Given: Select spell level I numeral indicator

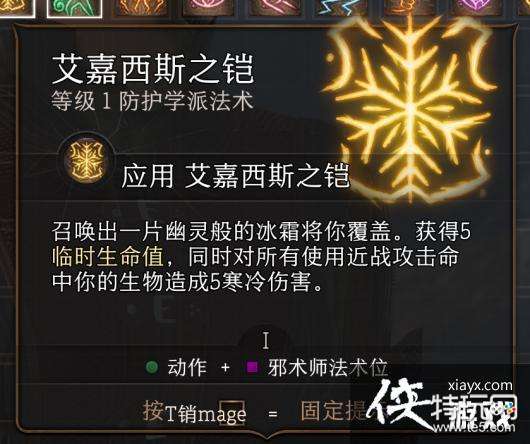Looking at the screenshot, I should click(x=266, y=341).
